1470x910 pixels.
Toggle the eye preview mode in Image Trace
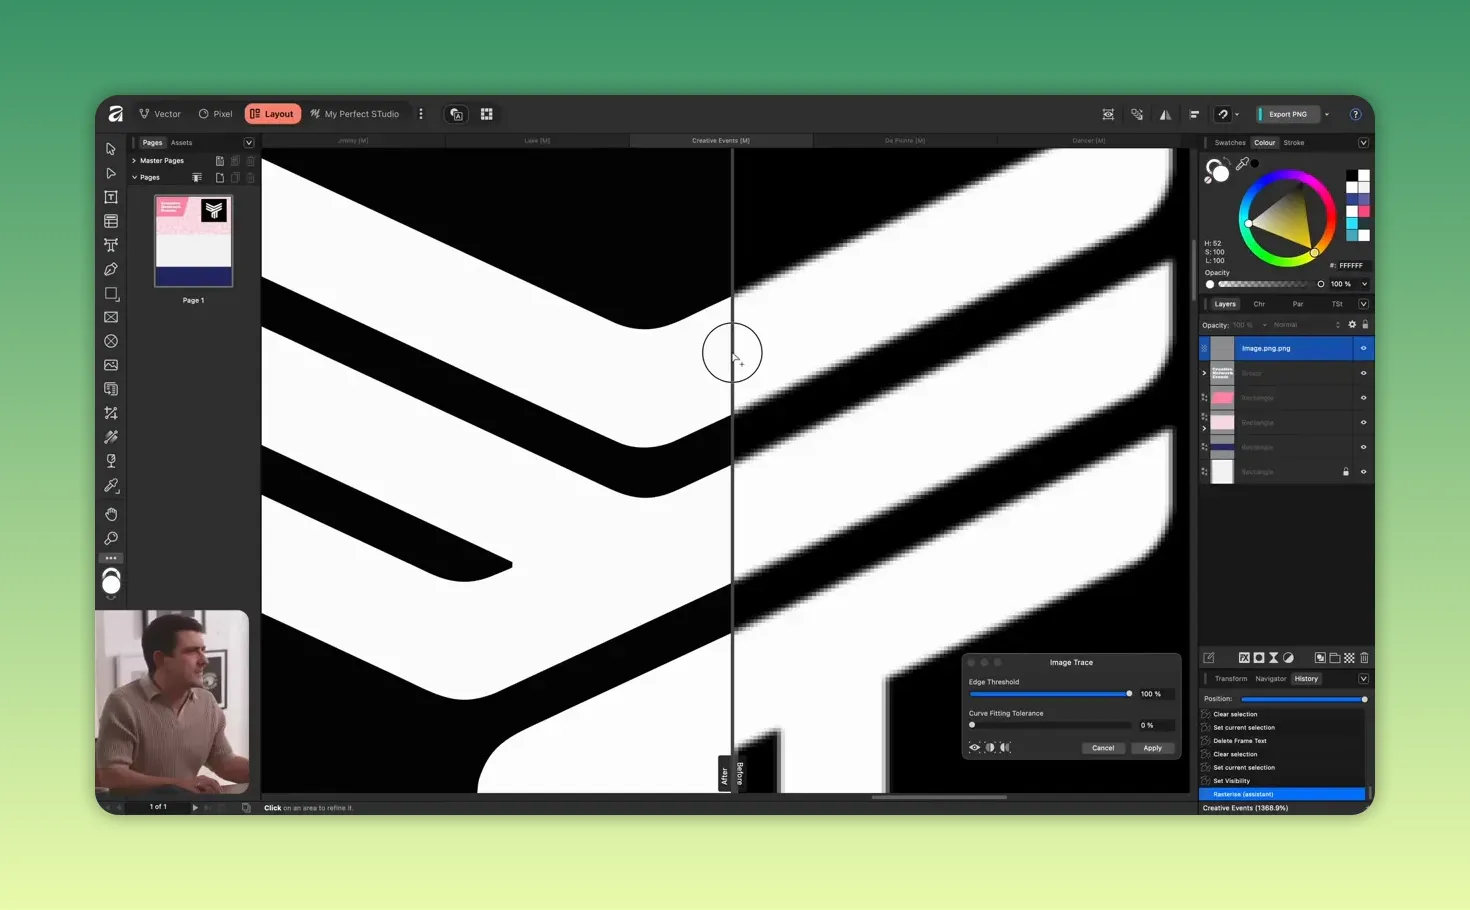(x=975, y=748)
